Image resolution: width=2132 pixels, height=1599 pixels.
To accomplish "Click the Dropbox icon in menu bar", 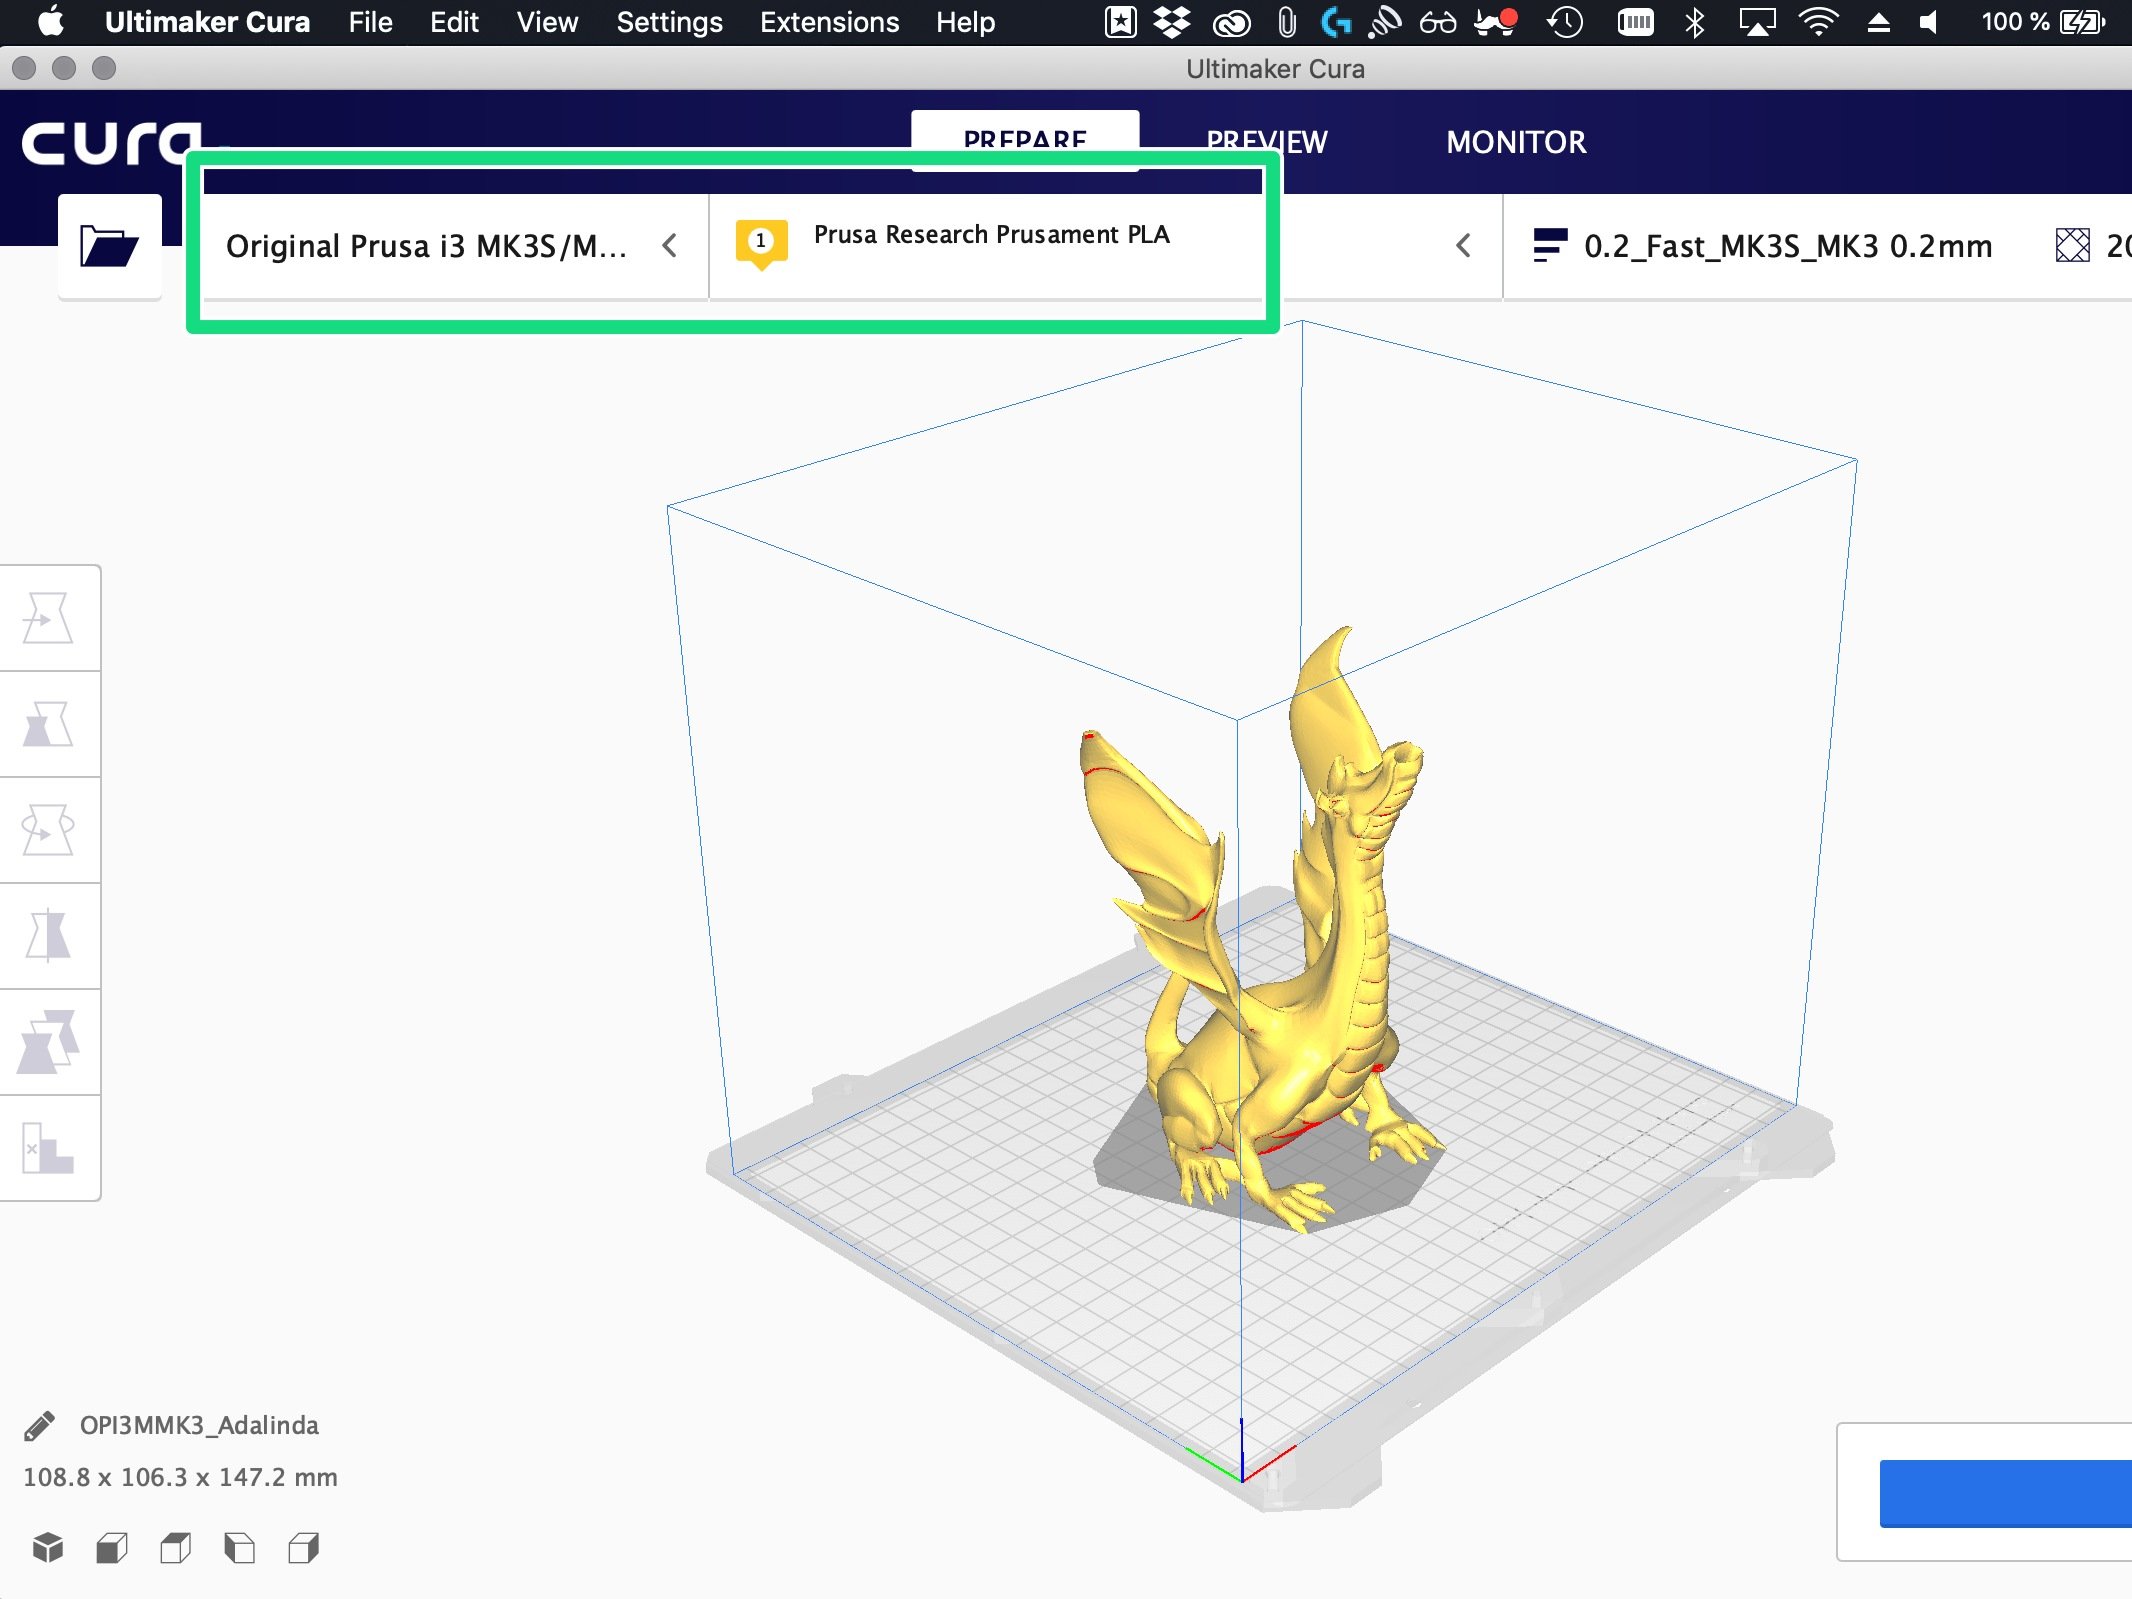I will pos(1170,22).
